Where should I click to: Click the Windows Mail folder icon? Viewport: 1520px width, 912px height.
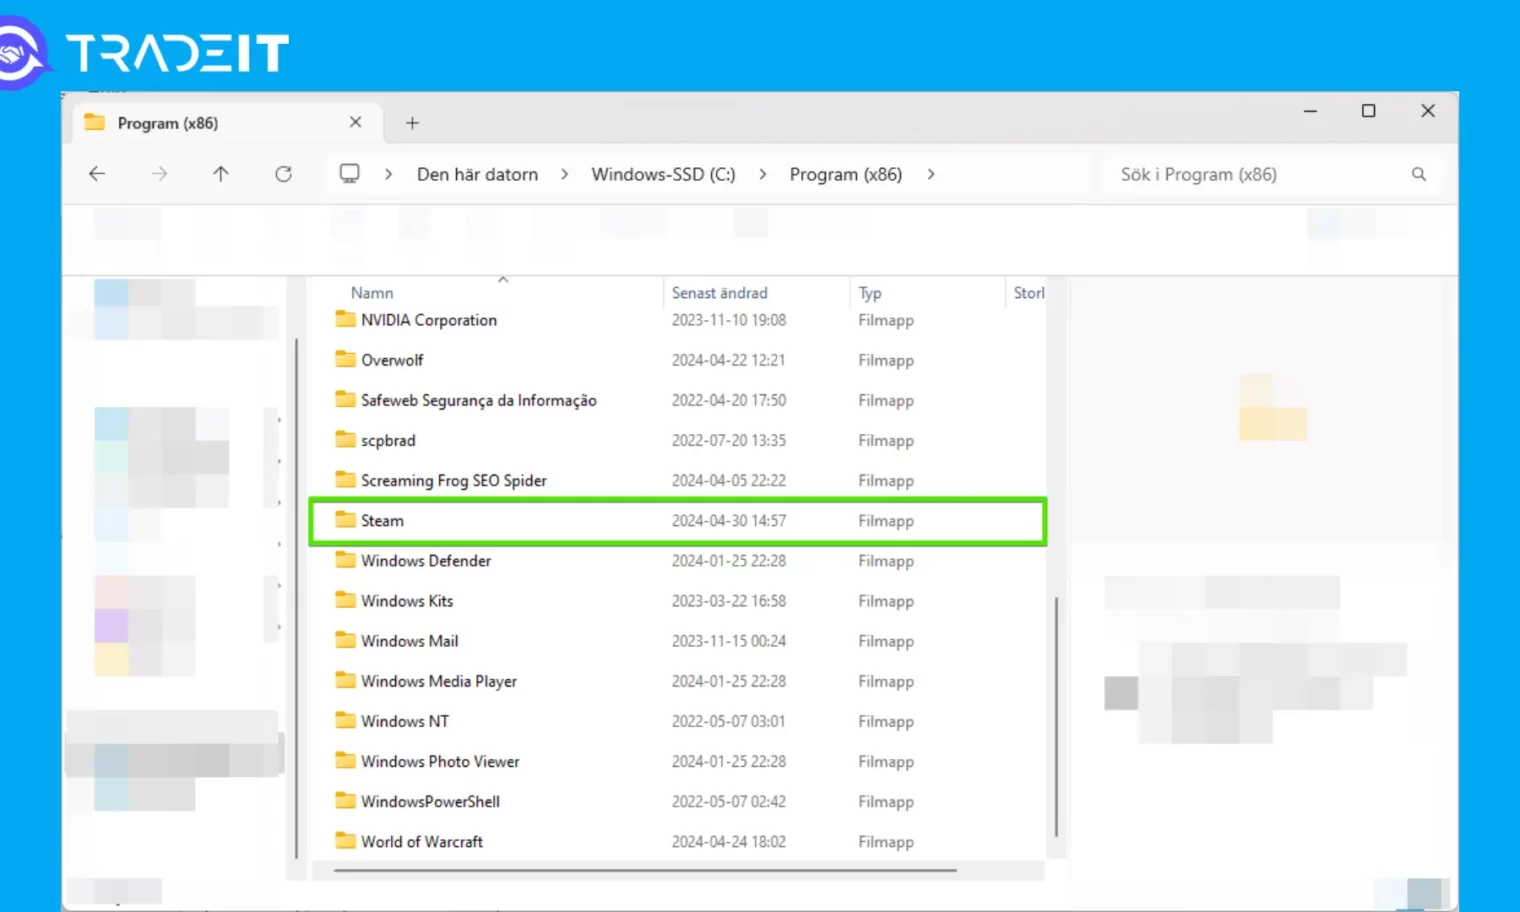click(x=345, y=640)
